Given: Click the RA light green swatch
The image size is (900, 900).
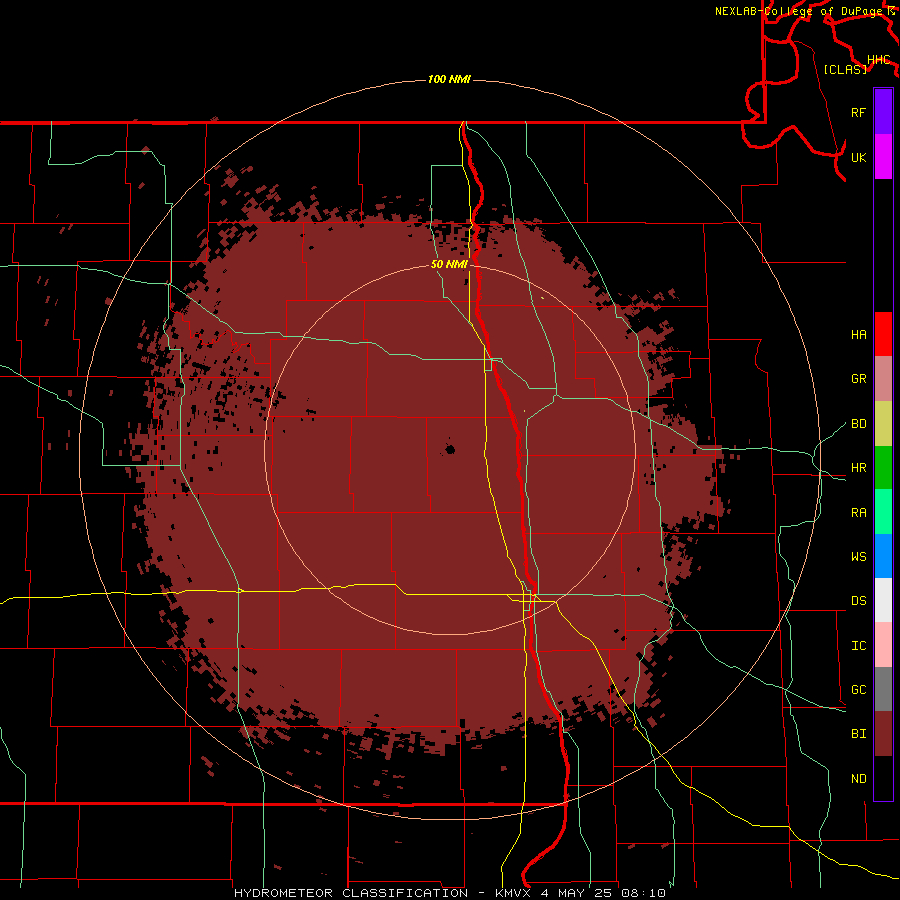Looking at the screenshot, I should [883, 512].
